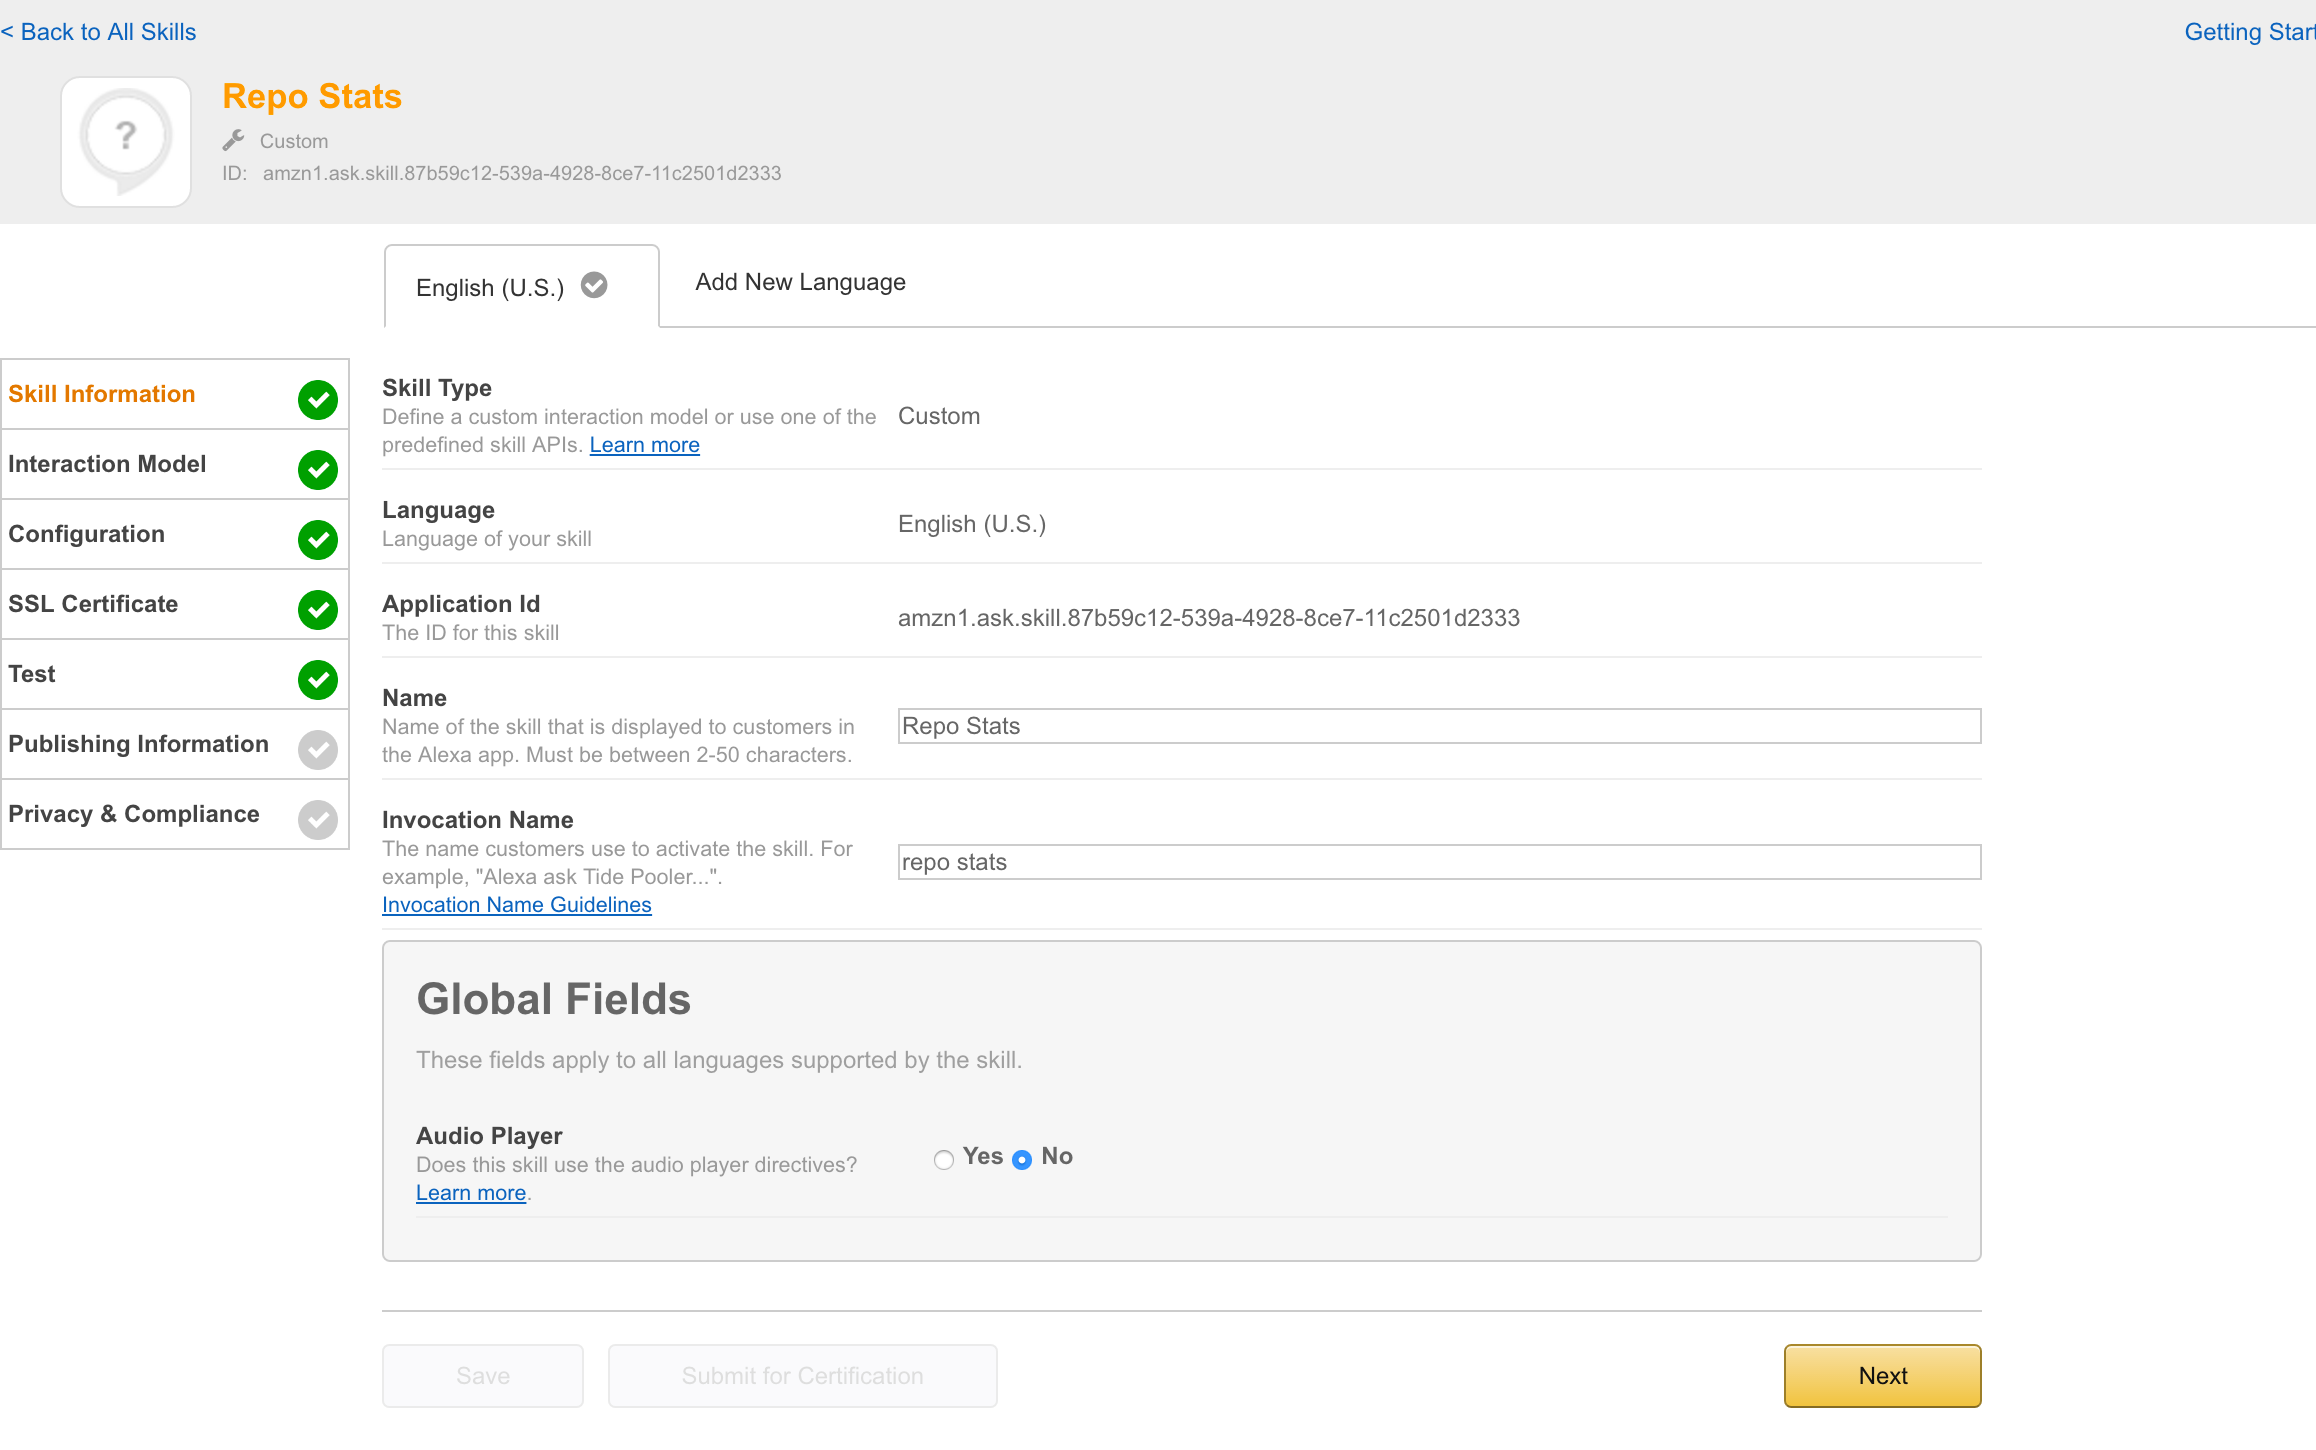This screenshot has width=2316, height=1450.
Task: Click the gray checkmark beside Publishing Information
Action: tap(318, 749)
